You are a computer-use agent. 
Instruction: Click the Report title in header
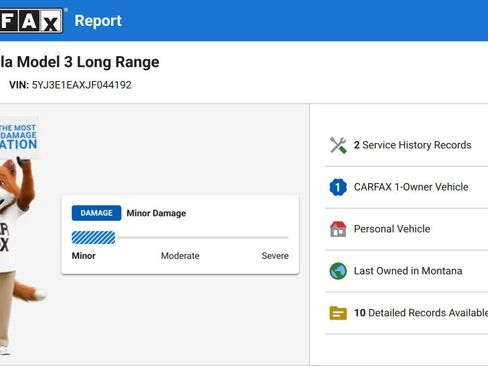[98, 21]
